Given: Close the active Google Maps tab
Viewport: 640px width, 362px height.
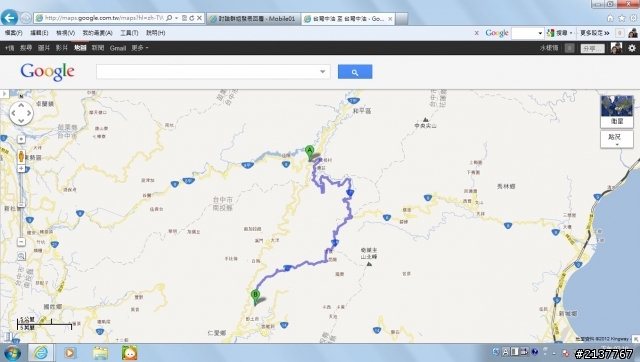Looking at the screenshot, I should point(390,19).
